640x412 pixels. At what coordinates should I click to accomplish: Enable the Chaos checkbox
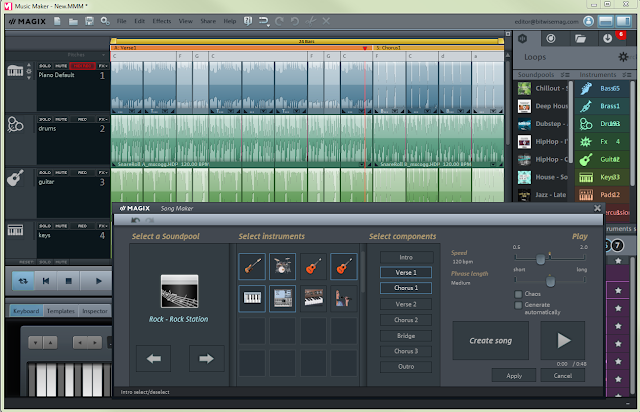517,294
